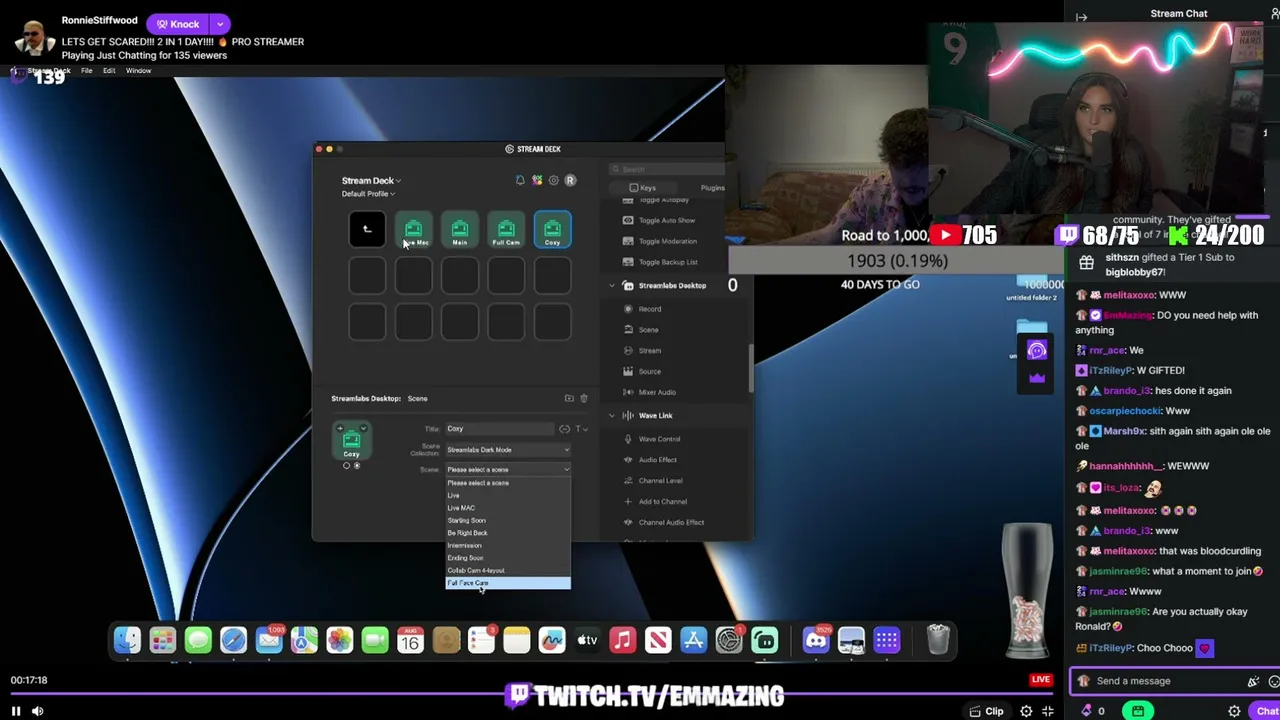Click the RonnieStiffwood channel name
Image resolution: width=1280 pixels, height=720 pixels.
pyautogui.click(x=99, y=20)
